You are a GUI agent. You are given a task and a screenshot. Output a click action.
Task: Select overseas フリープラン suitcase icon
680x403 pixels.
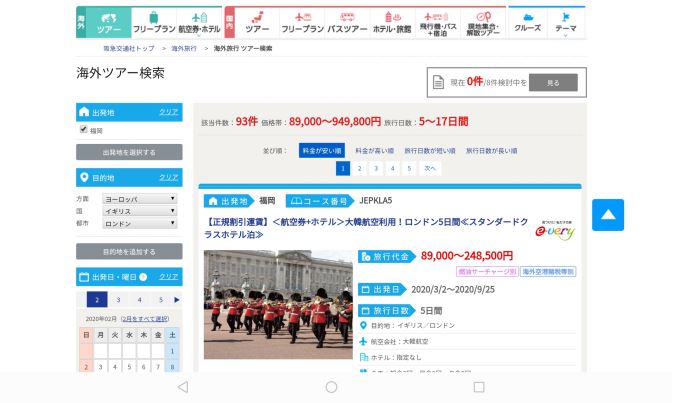click(x=153, y=22)
